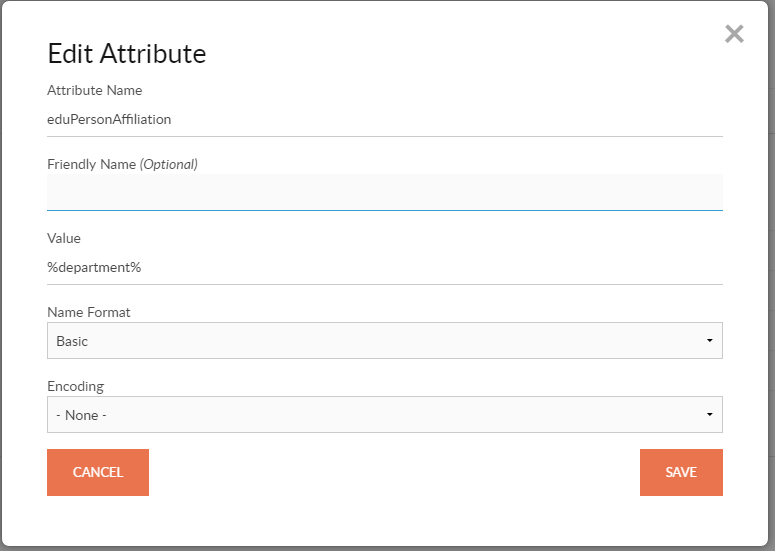Click the Value field label
This screenshot has height=551, width=775.
(x=64, y=238)
